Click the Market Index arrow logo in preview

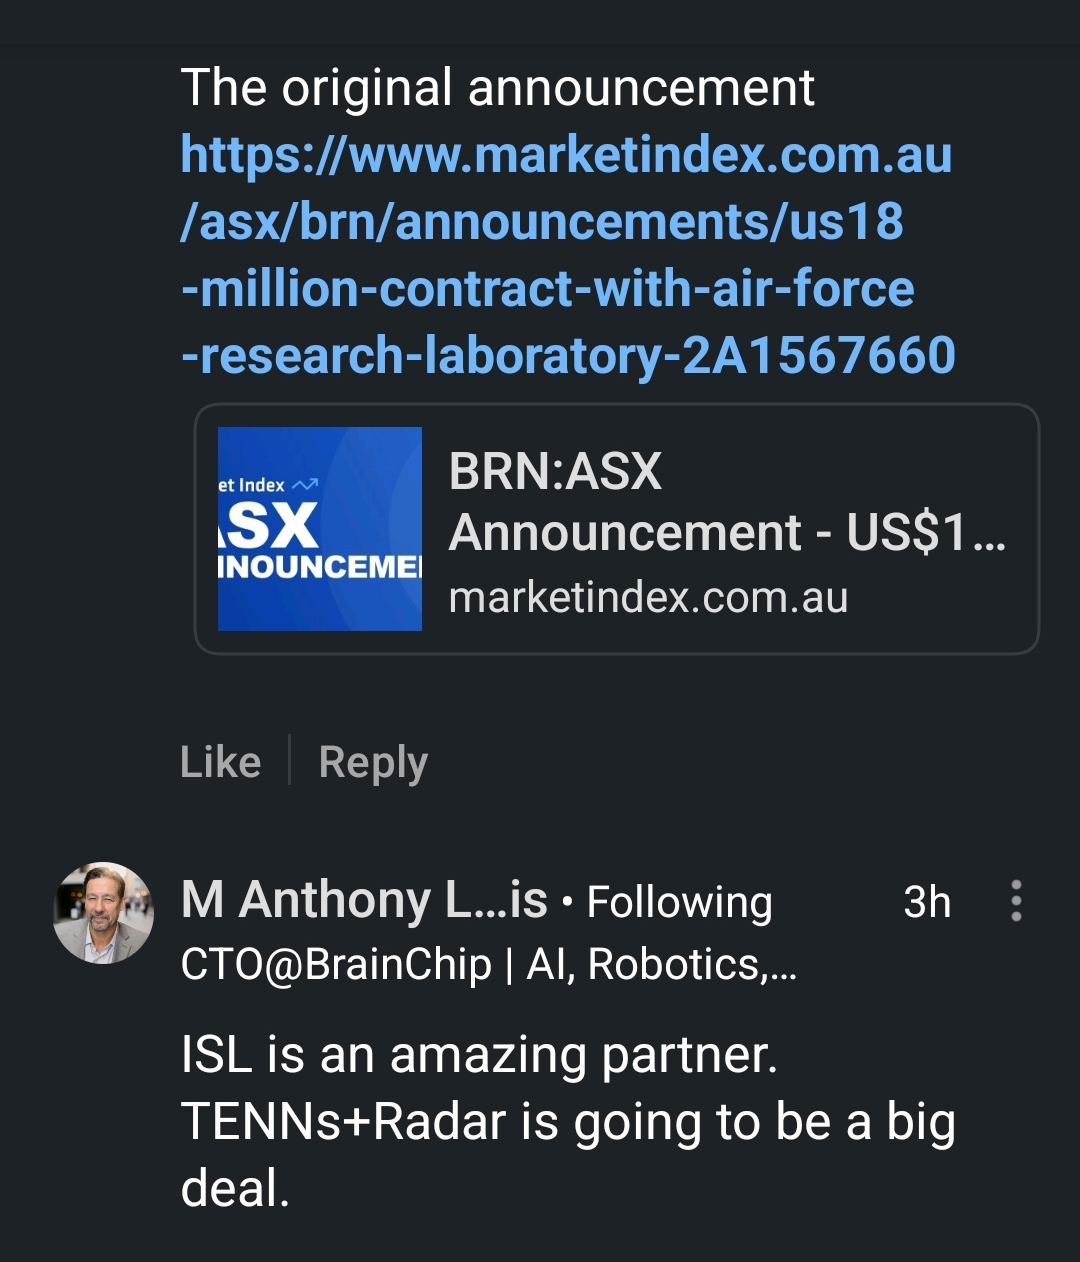(304, 484)
